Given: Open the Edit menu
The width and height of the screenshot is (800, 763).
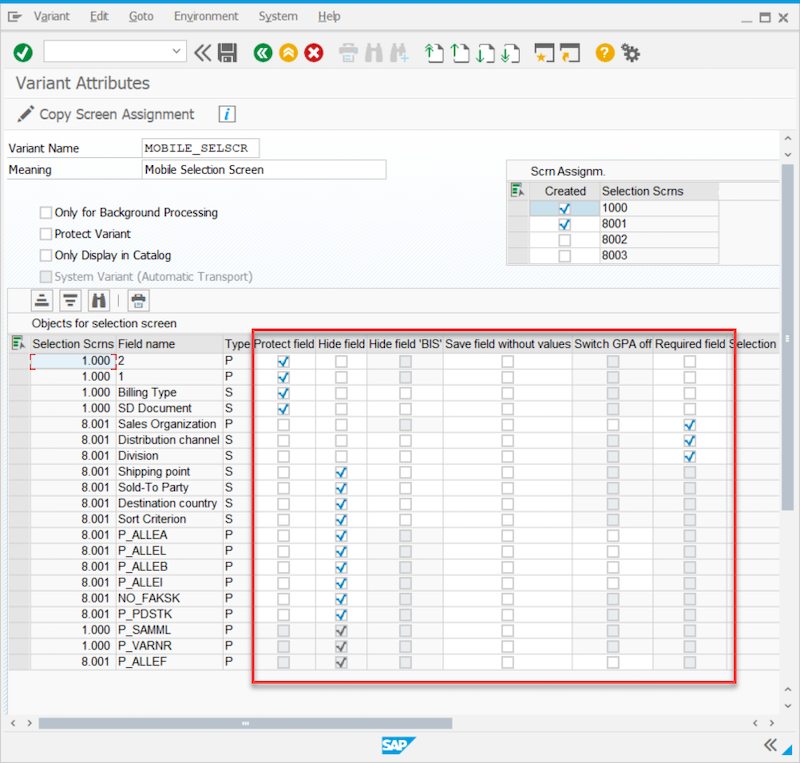Looking at the screenshot, I should coord(99,16).
